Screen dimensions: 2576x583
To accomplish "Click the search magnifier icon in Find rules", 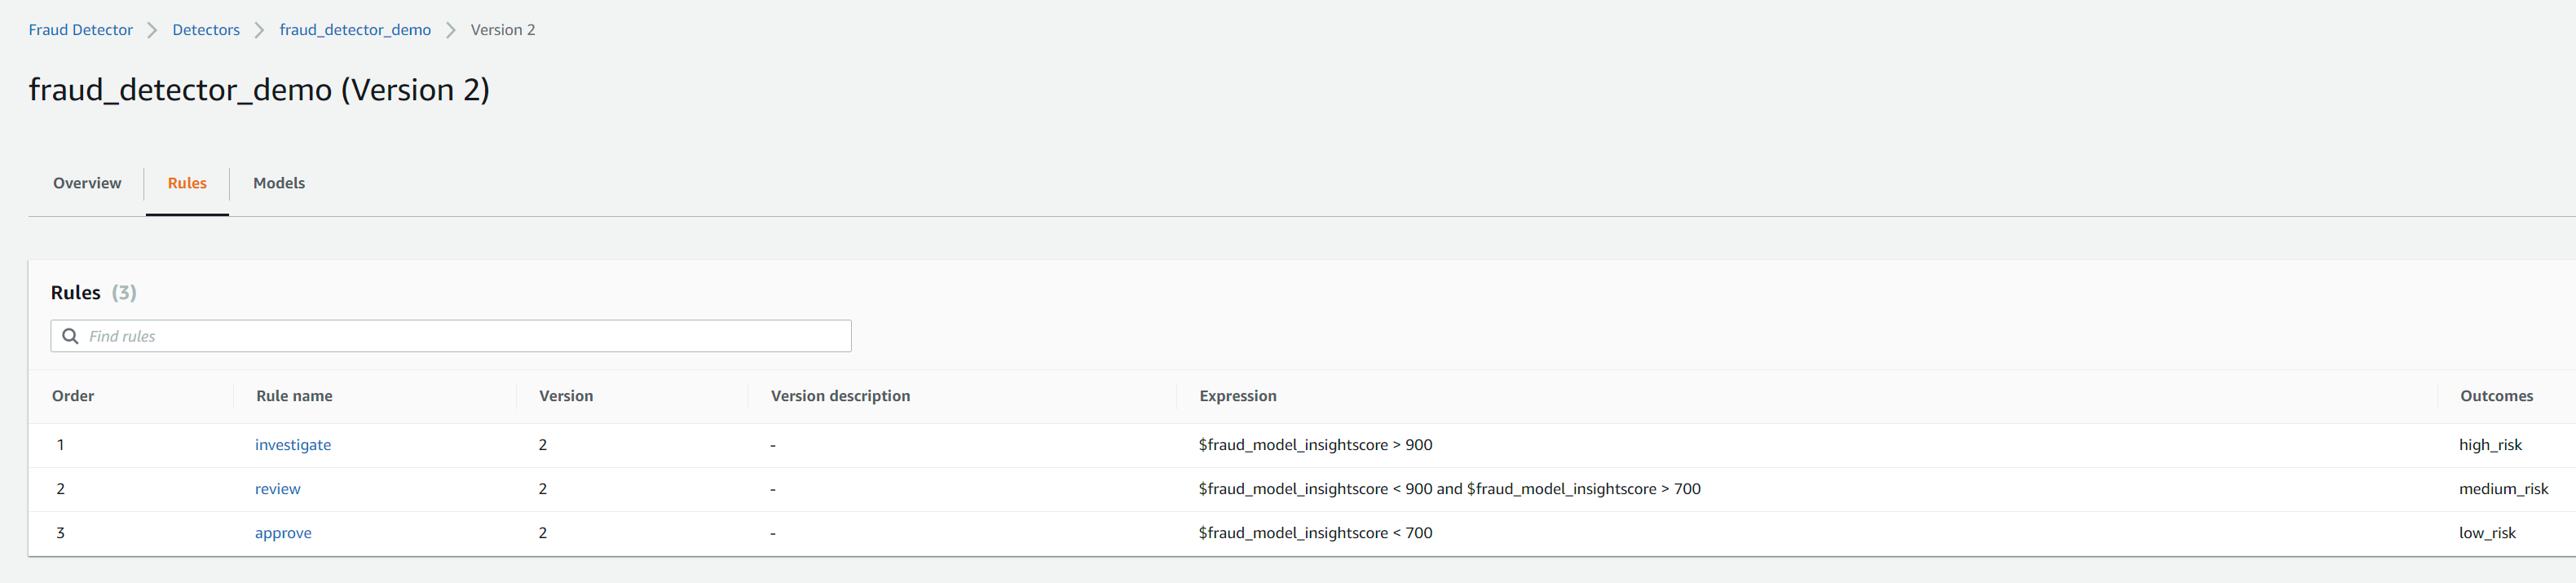I will (x=70, y=336).
